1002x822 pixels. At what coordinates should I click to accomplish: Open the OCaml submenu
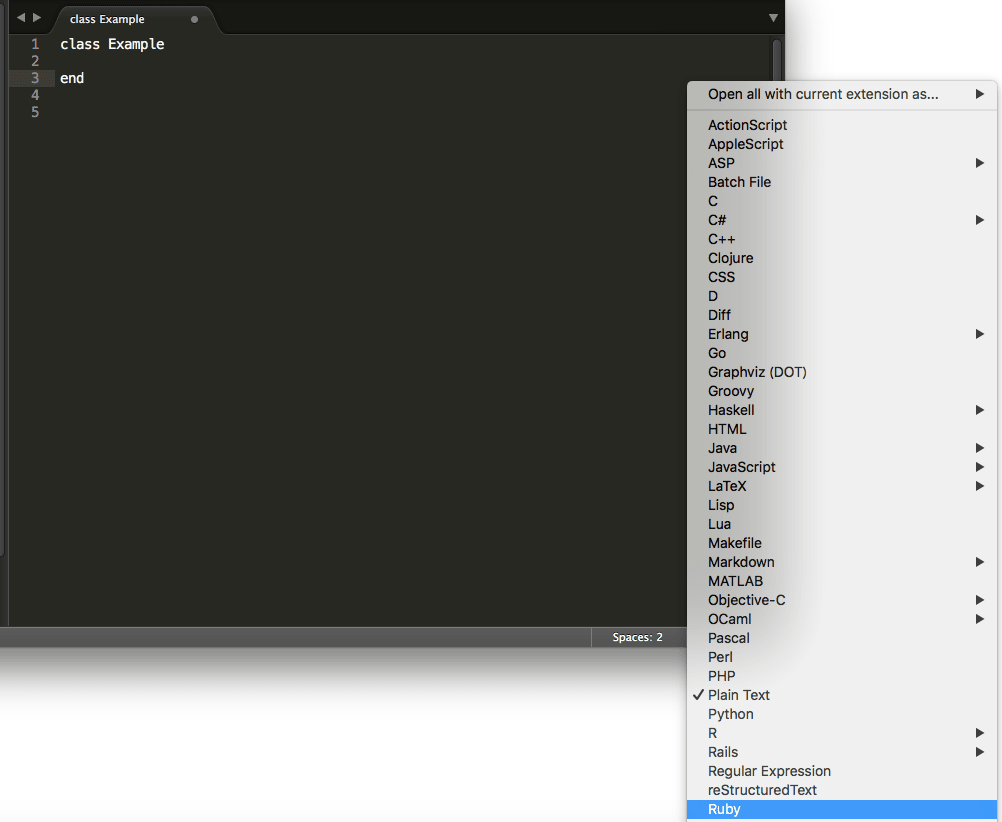point(842,619)
